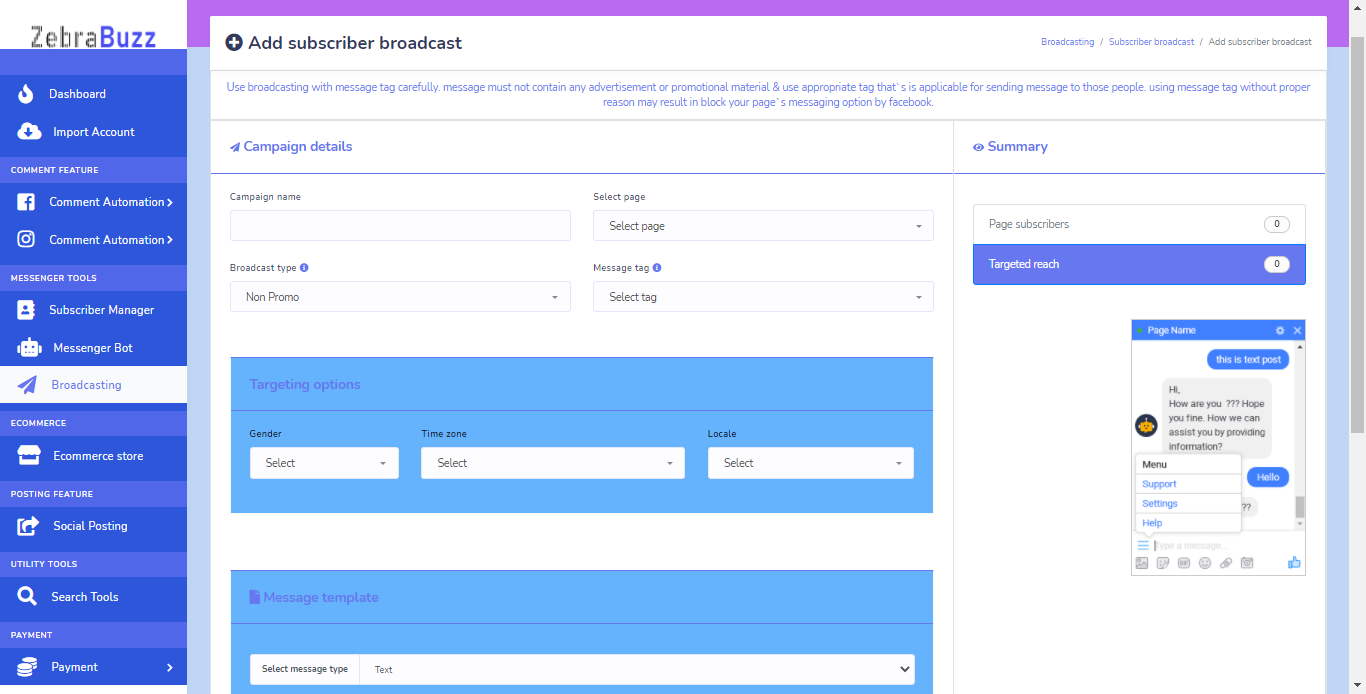
Task: Click the bot avatar in chat preview
Action: 1146,426
